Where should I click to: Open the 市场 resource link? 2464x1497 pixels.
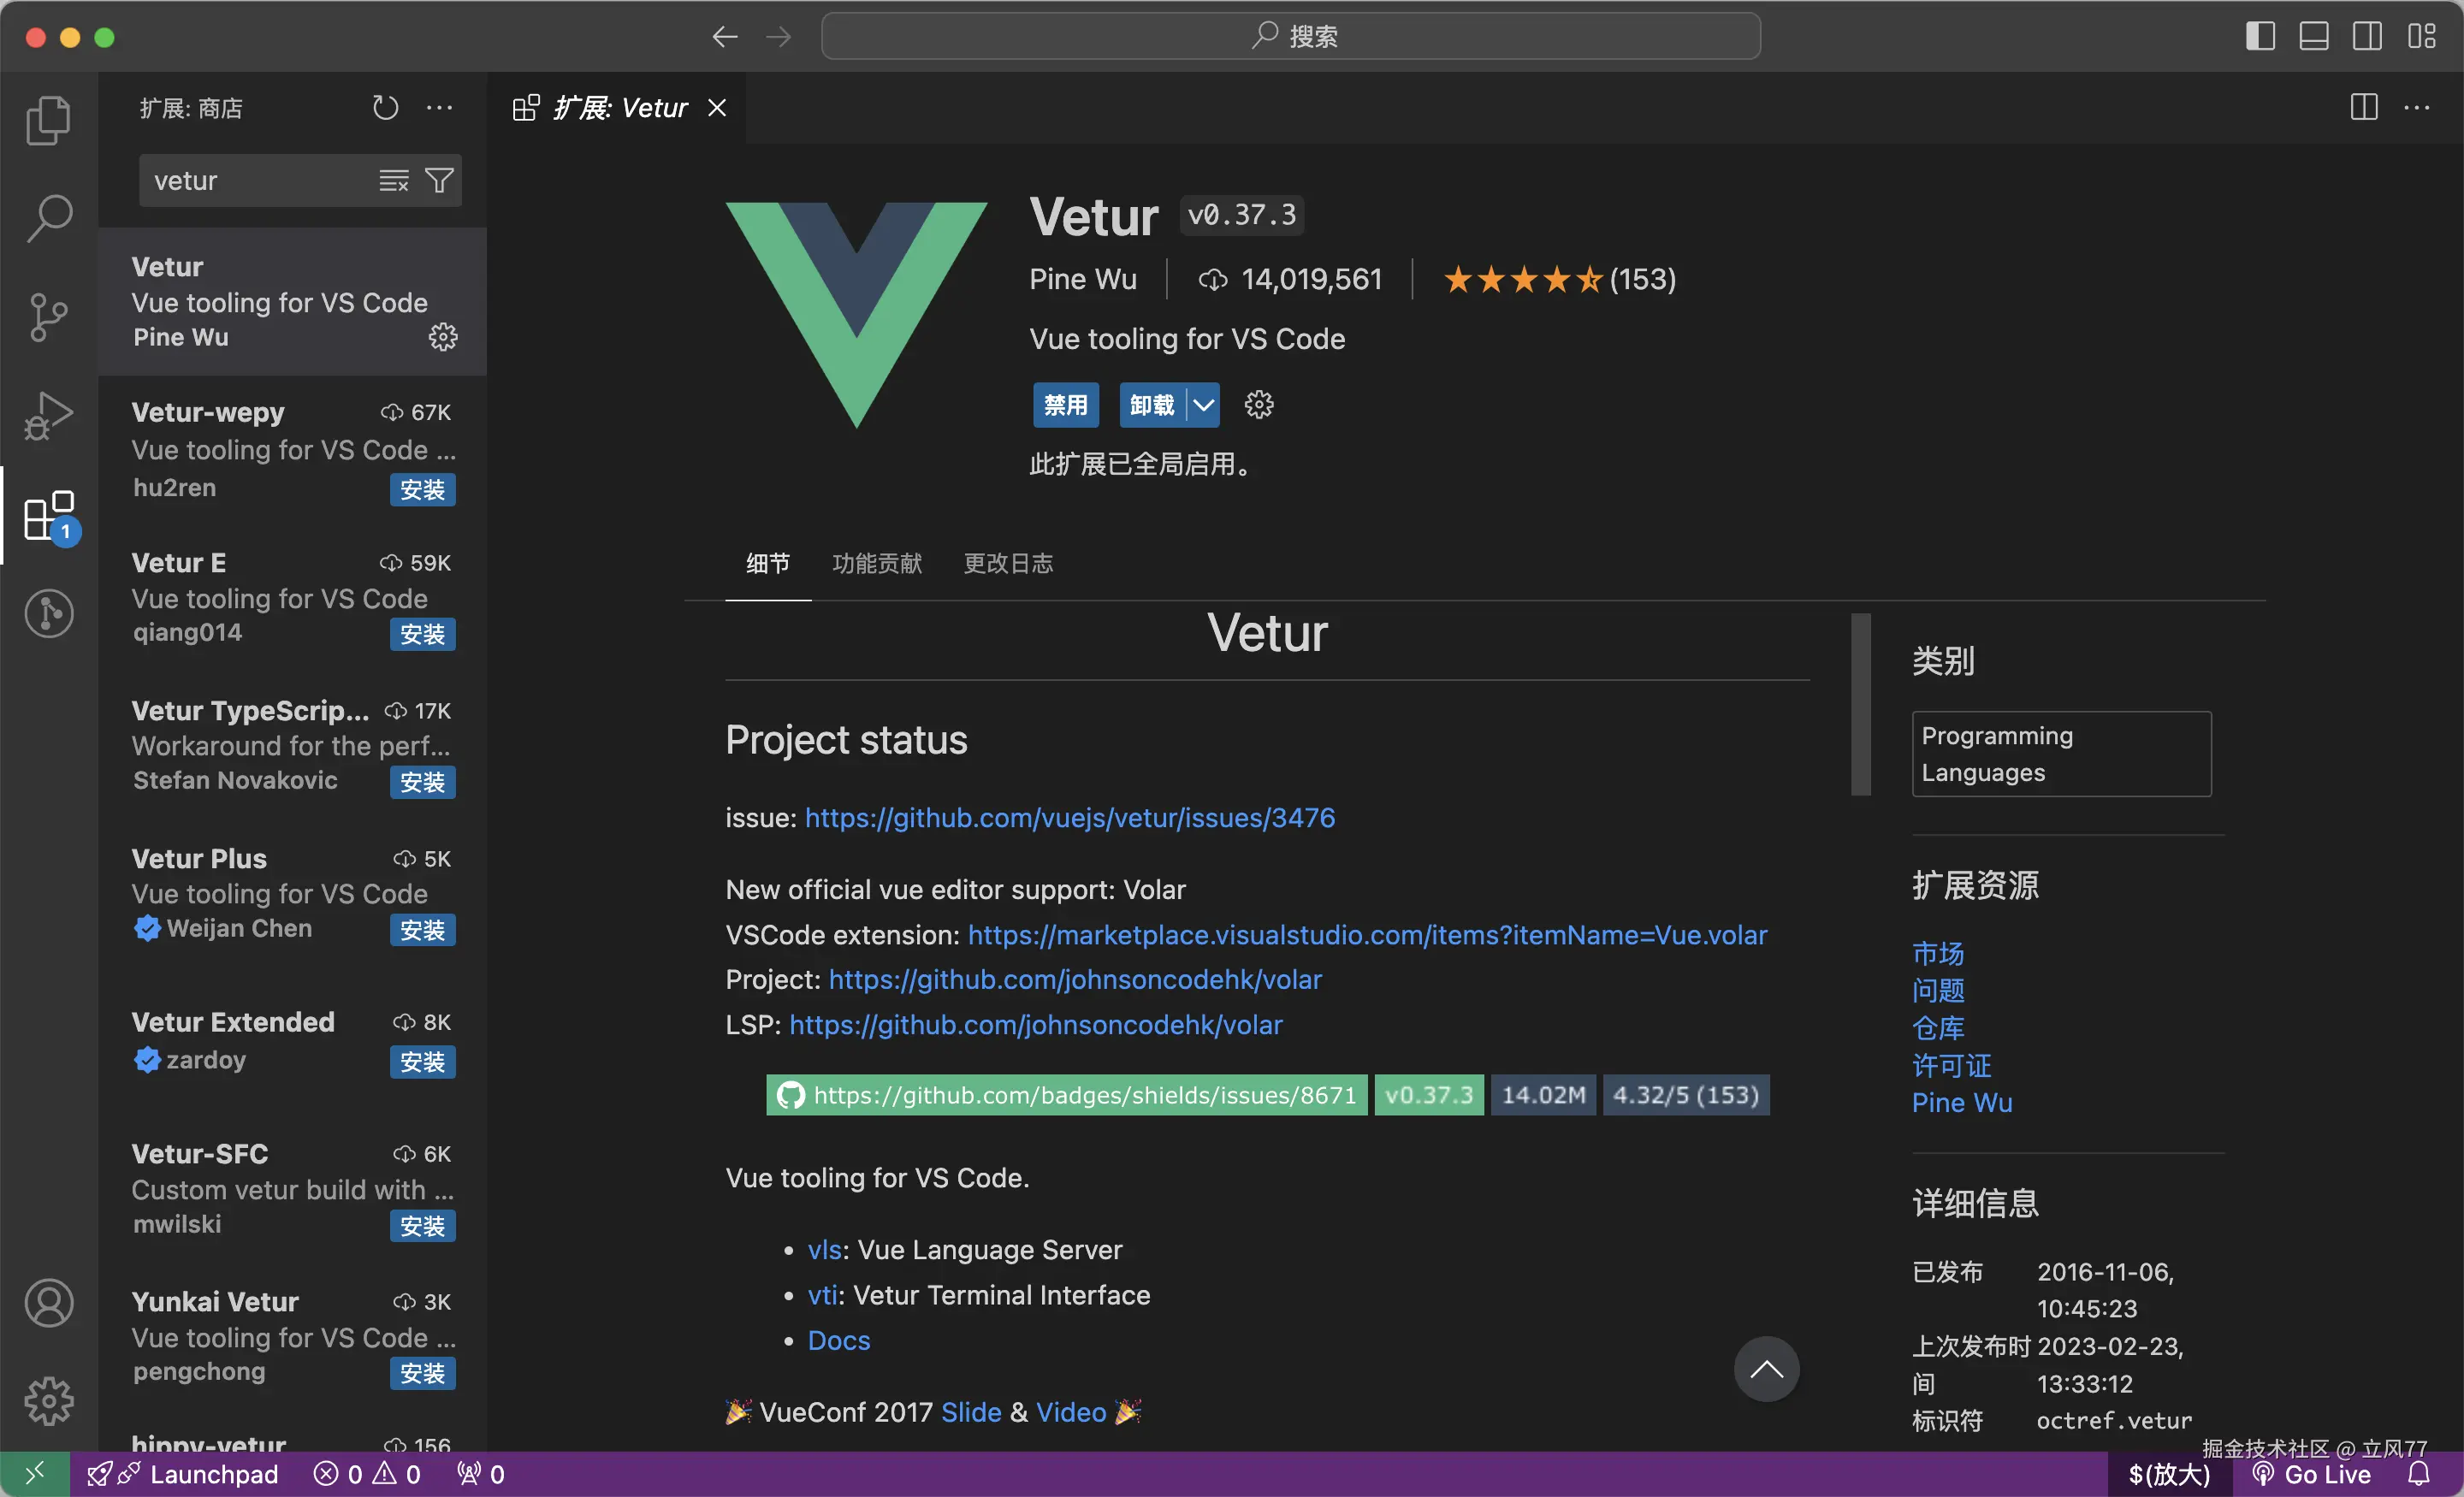click(1938, 953)
